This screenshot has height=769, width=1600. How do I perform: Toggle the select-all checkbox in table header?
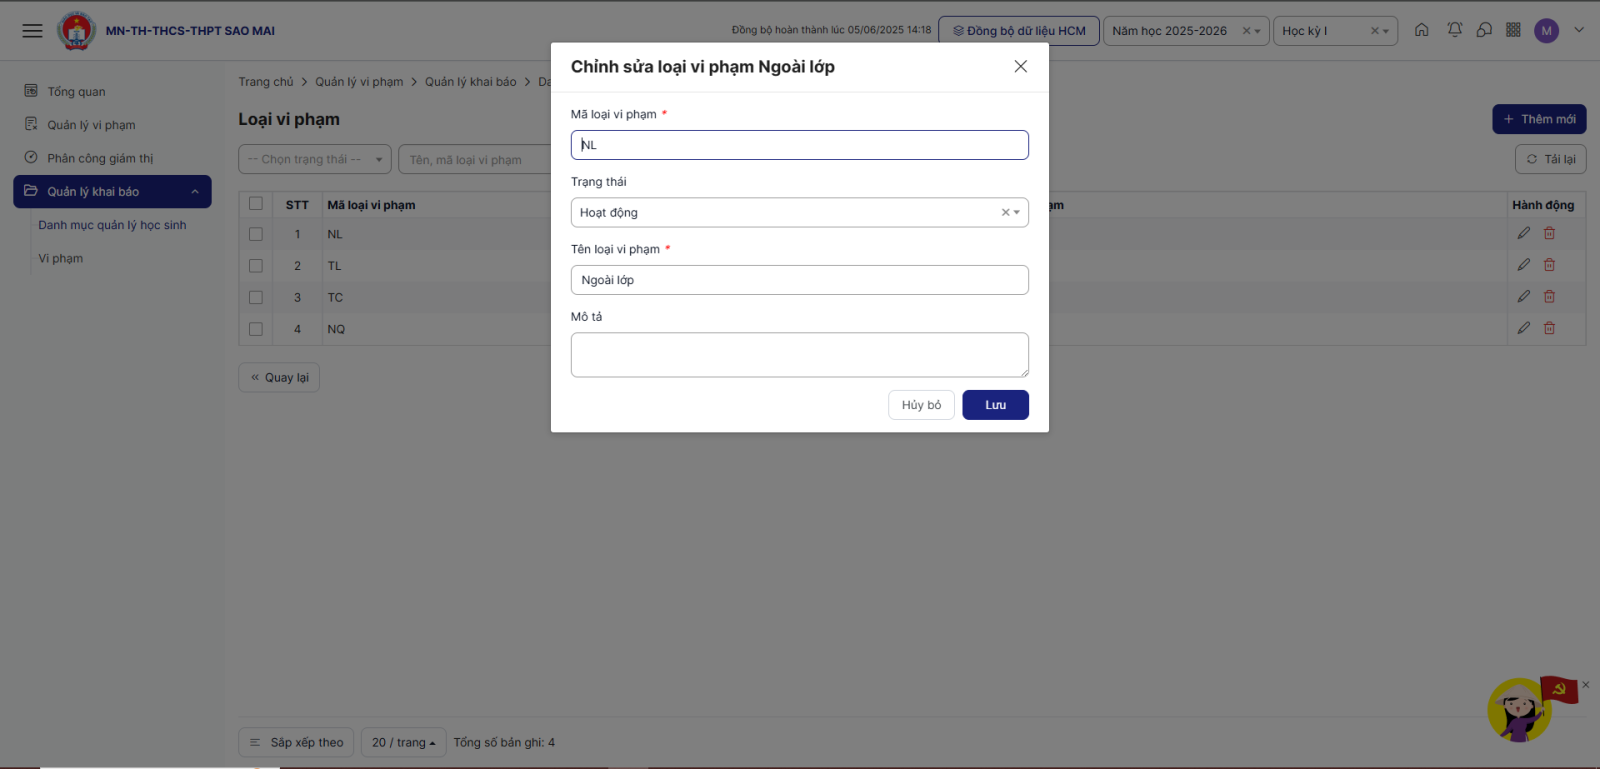(256, 204)
